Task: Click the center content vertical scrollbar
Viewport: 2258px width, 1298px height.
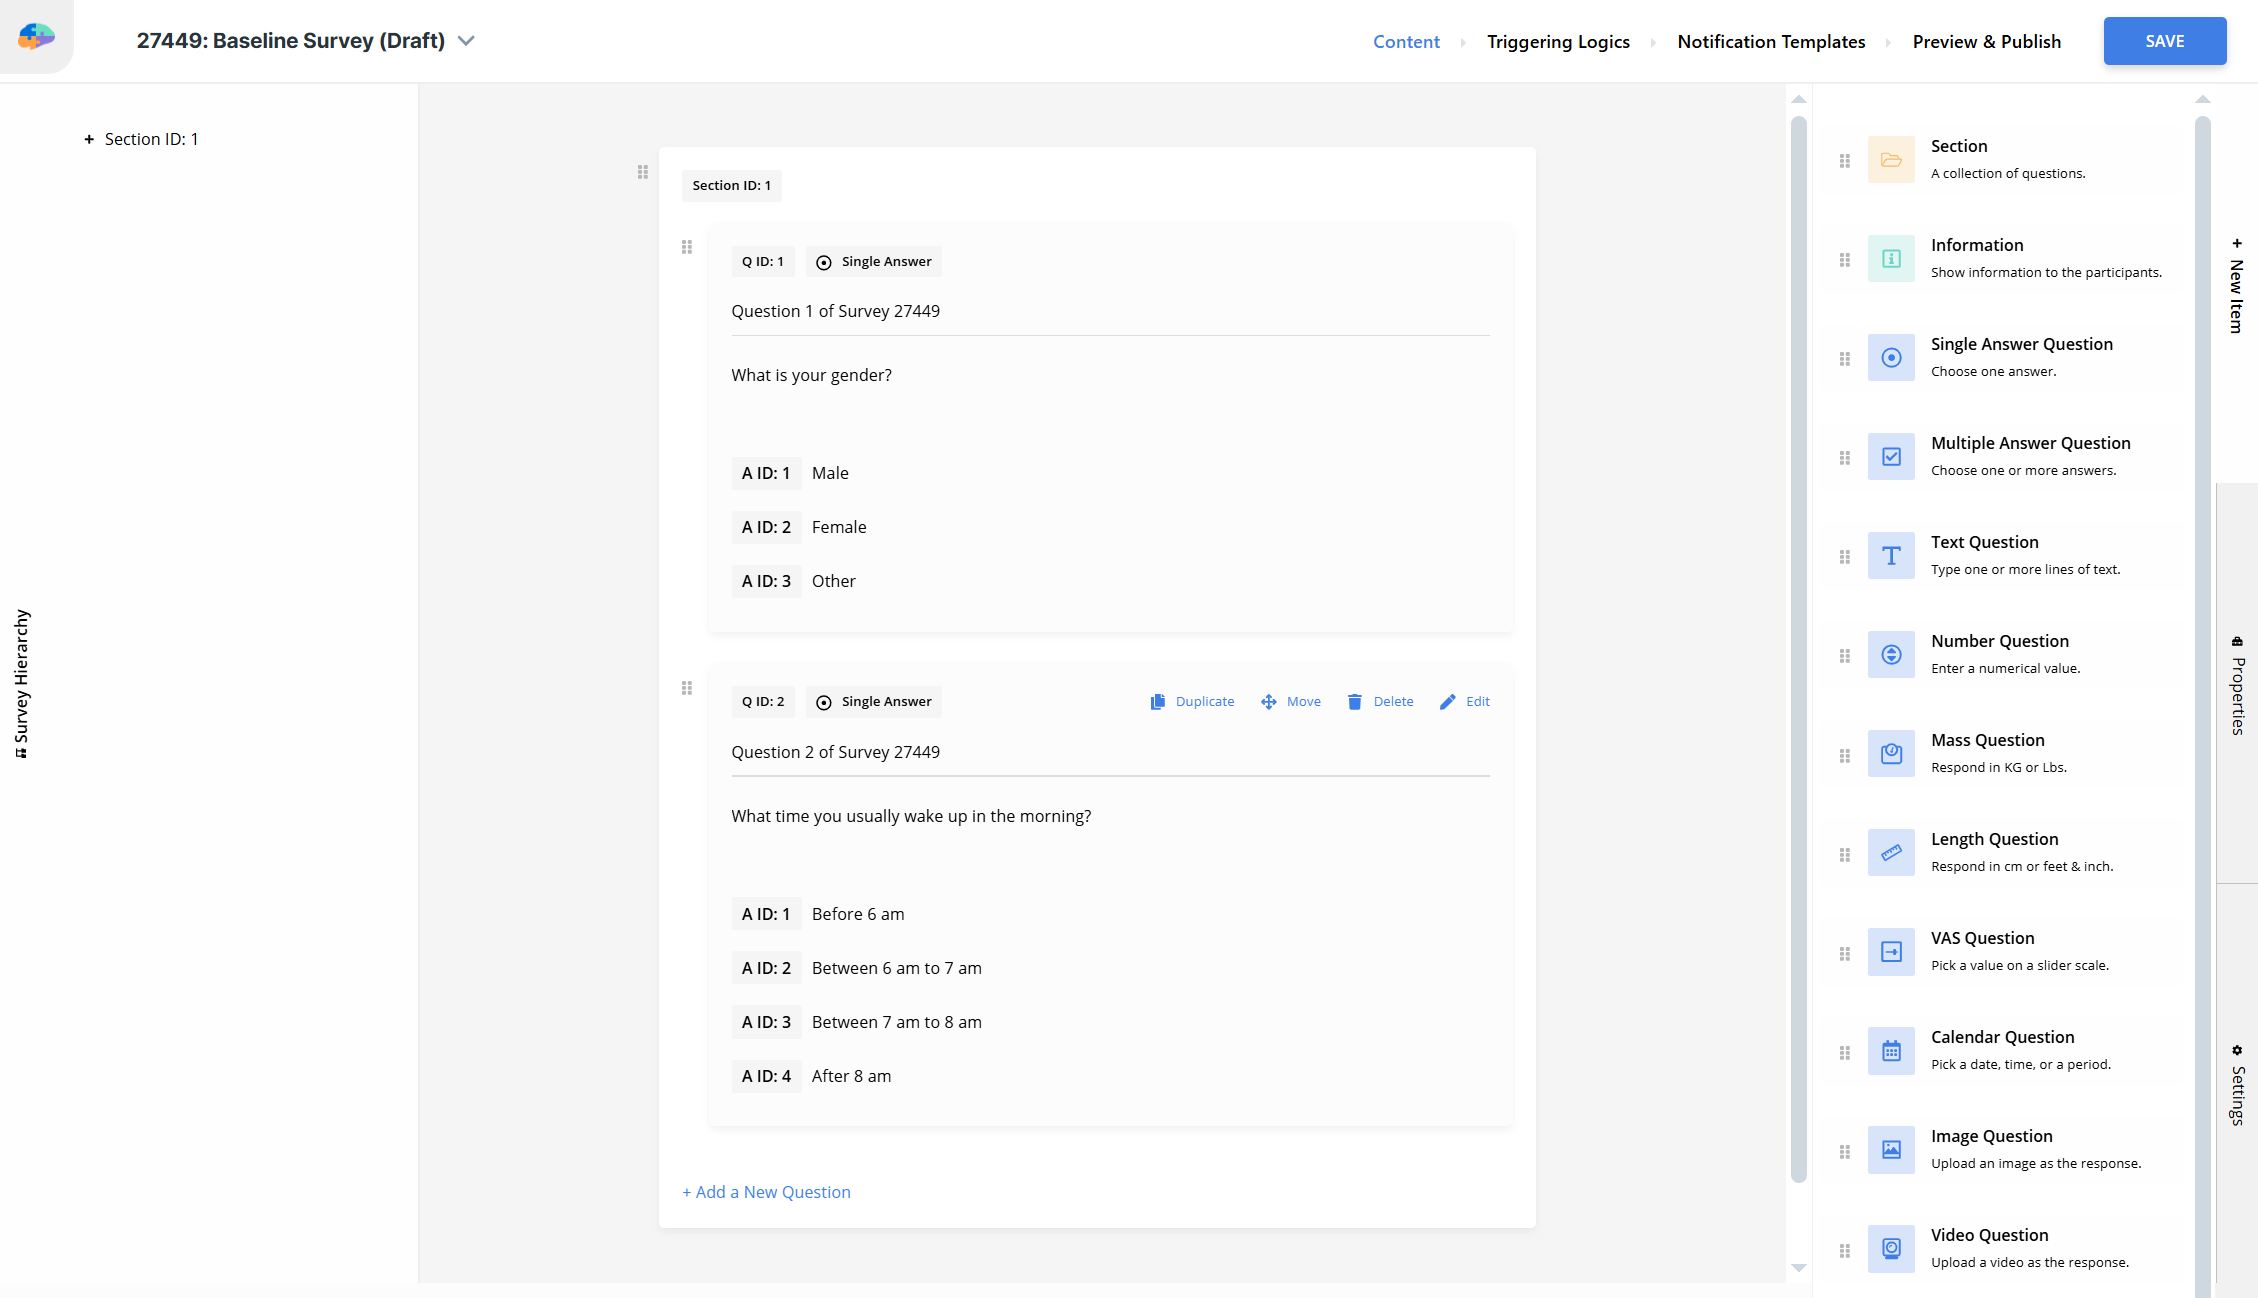Action: point(1798,650)
